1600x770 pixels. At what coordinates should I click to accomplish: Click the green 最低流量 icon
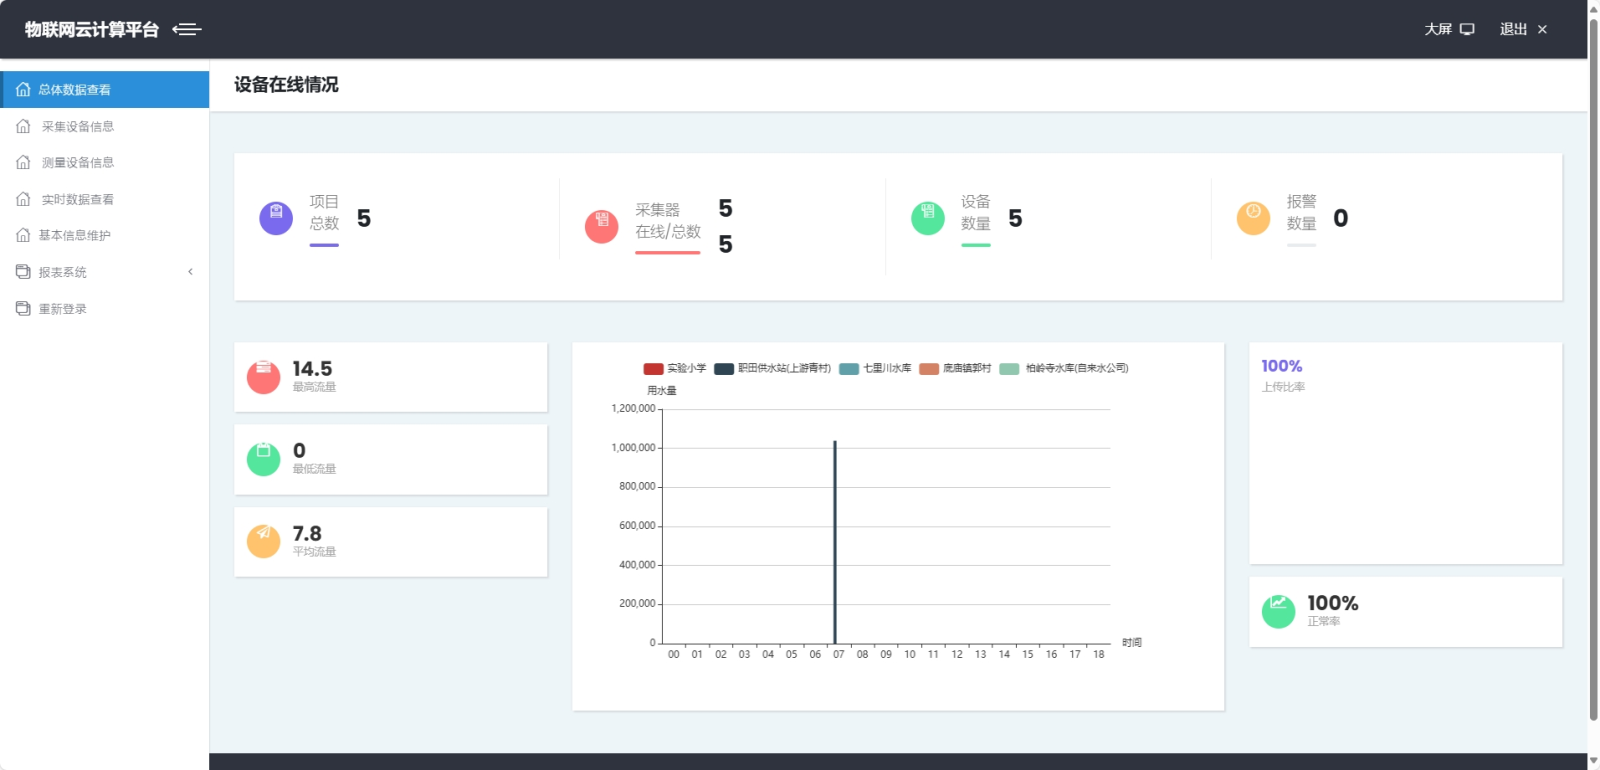263,459
